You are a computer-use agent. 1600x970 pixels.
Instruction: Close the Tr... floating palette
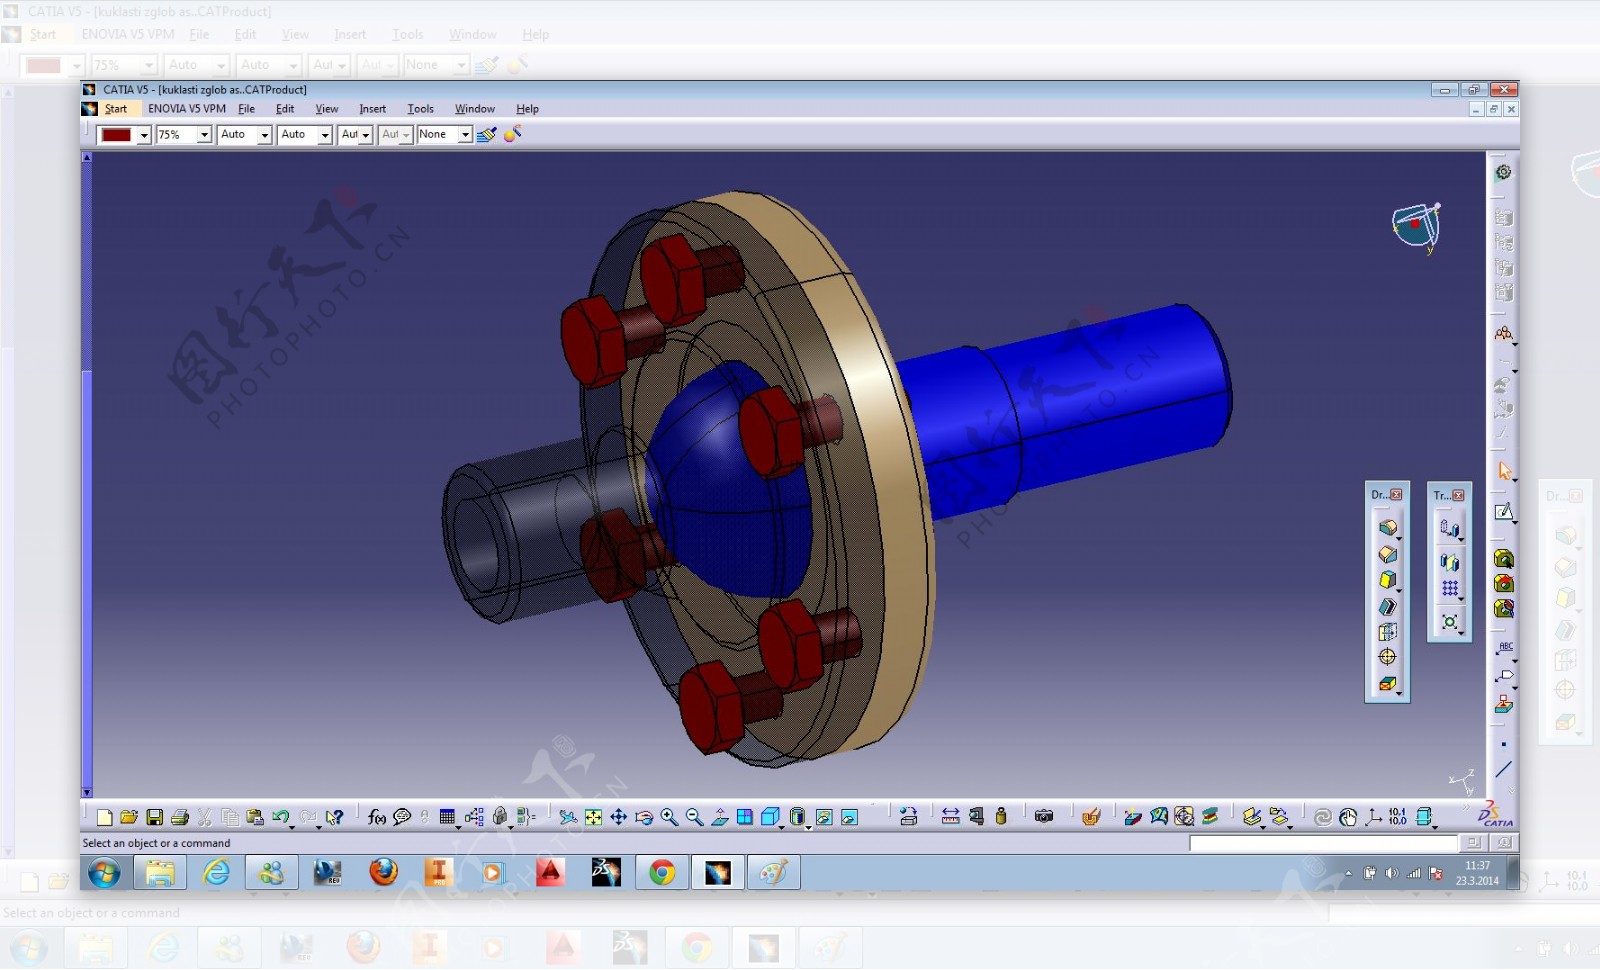click(x=1459, y=495)
